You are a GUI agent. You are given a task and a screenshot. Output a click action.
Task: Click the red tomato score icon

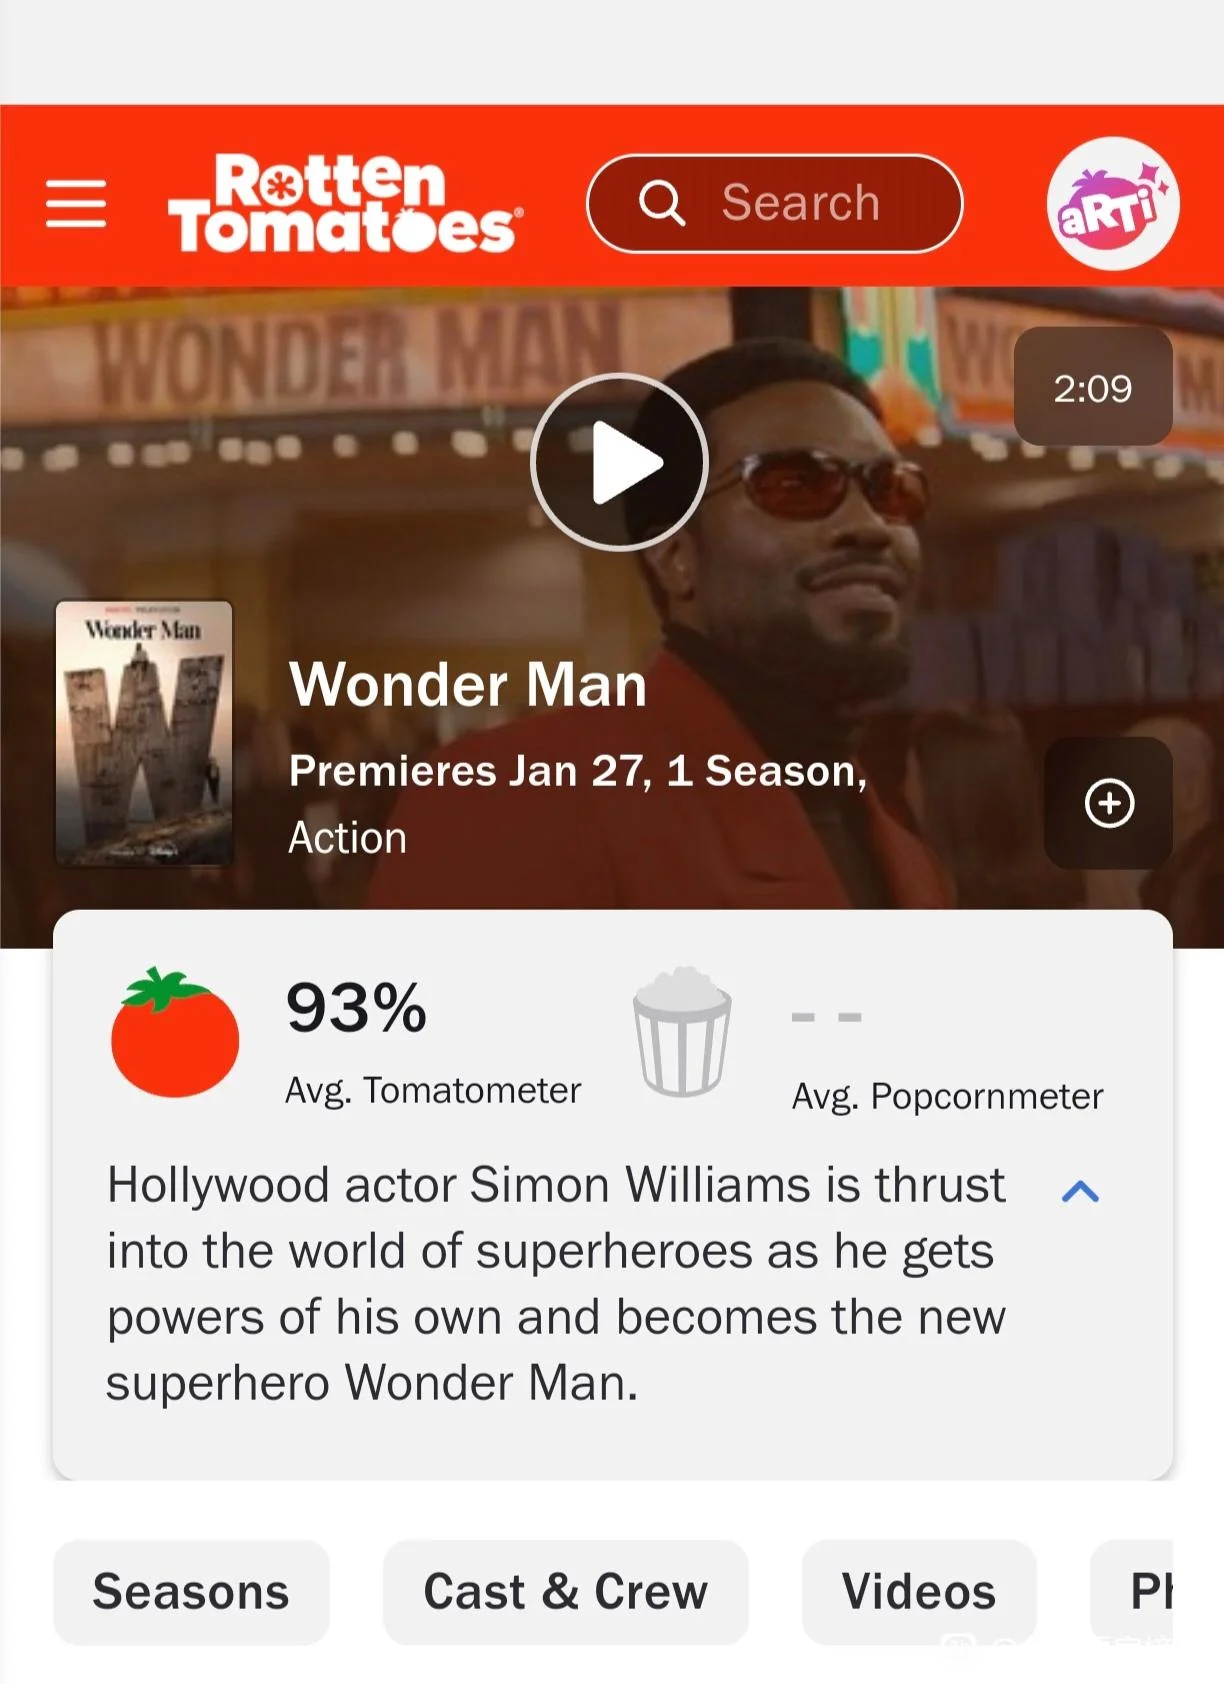pos(175,1033)
